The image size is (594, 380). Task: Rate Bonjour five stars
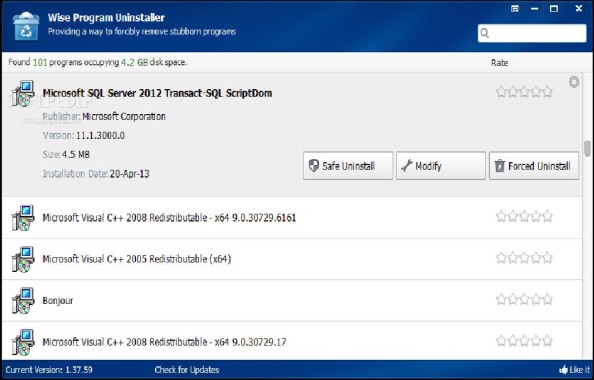(548, 299)
